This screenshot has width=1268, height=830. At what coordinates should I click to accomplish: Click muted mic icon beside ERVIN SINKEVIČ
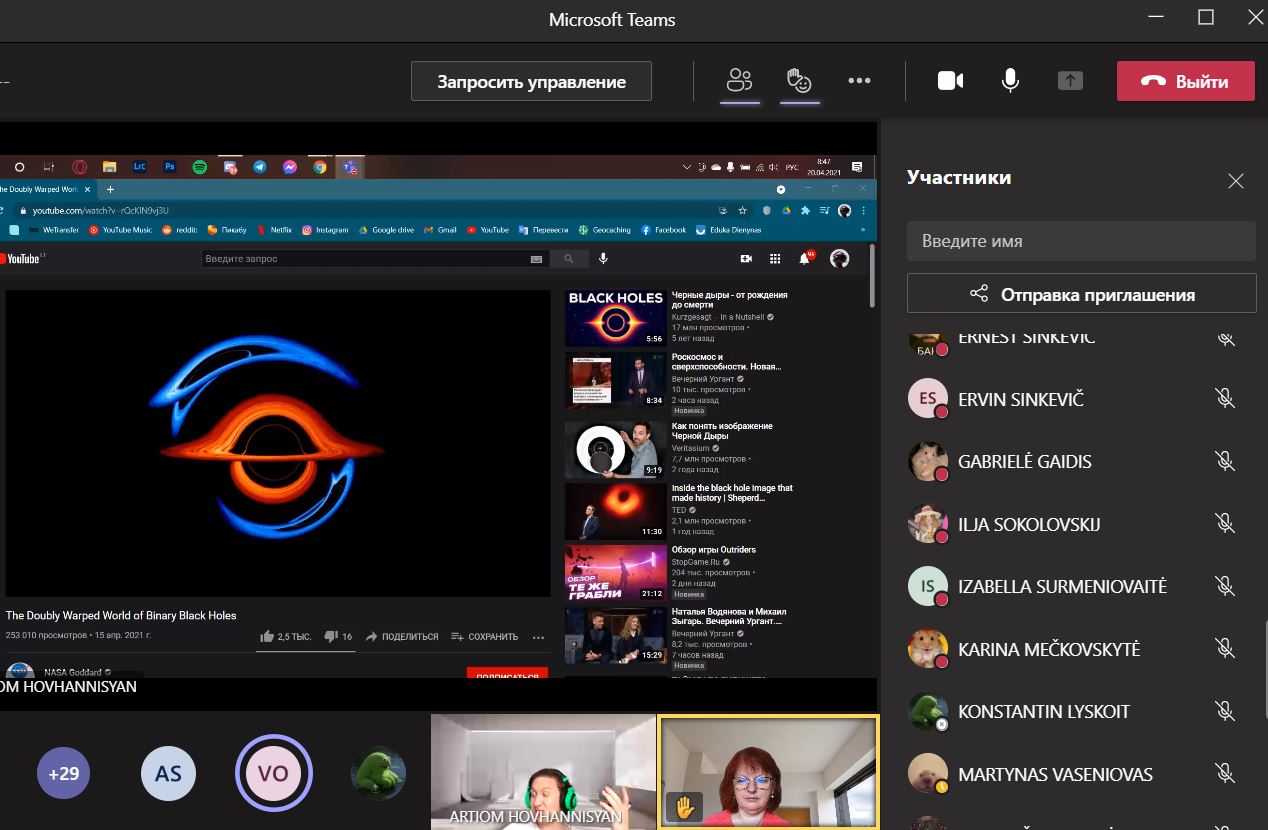pyautogui.click(x=1225, y=399)
